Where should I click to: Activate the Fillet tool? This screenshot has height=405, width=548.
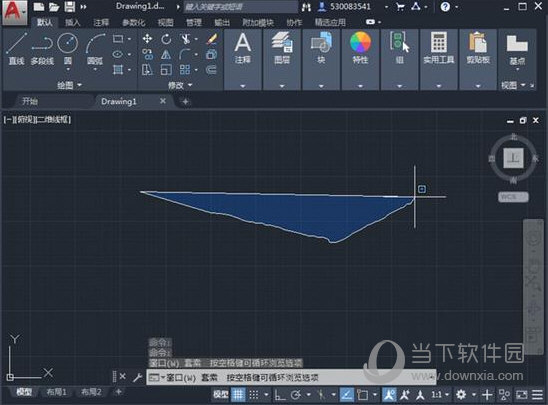click(x=185, y=54)
